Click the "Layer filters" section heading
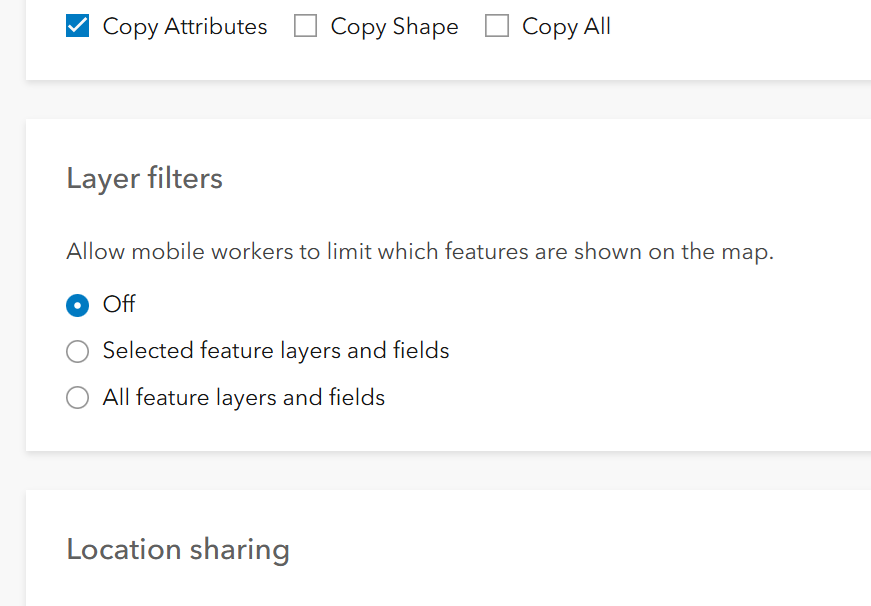This screenshot has width=871, height=606. (x=145, y=179)
